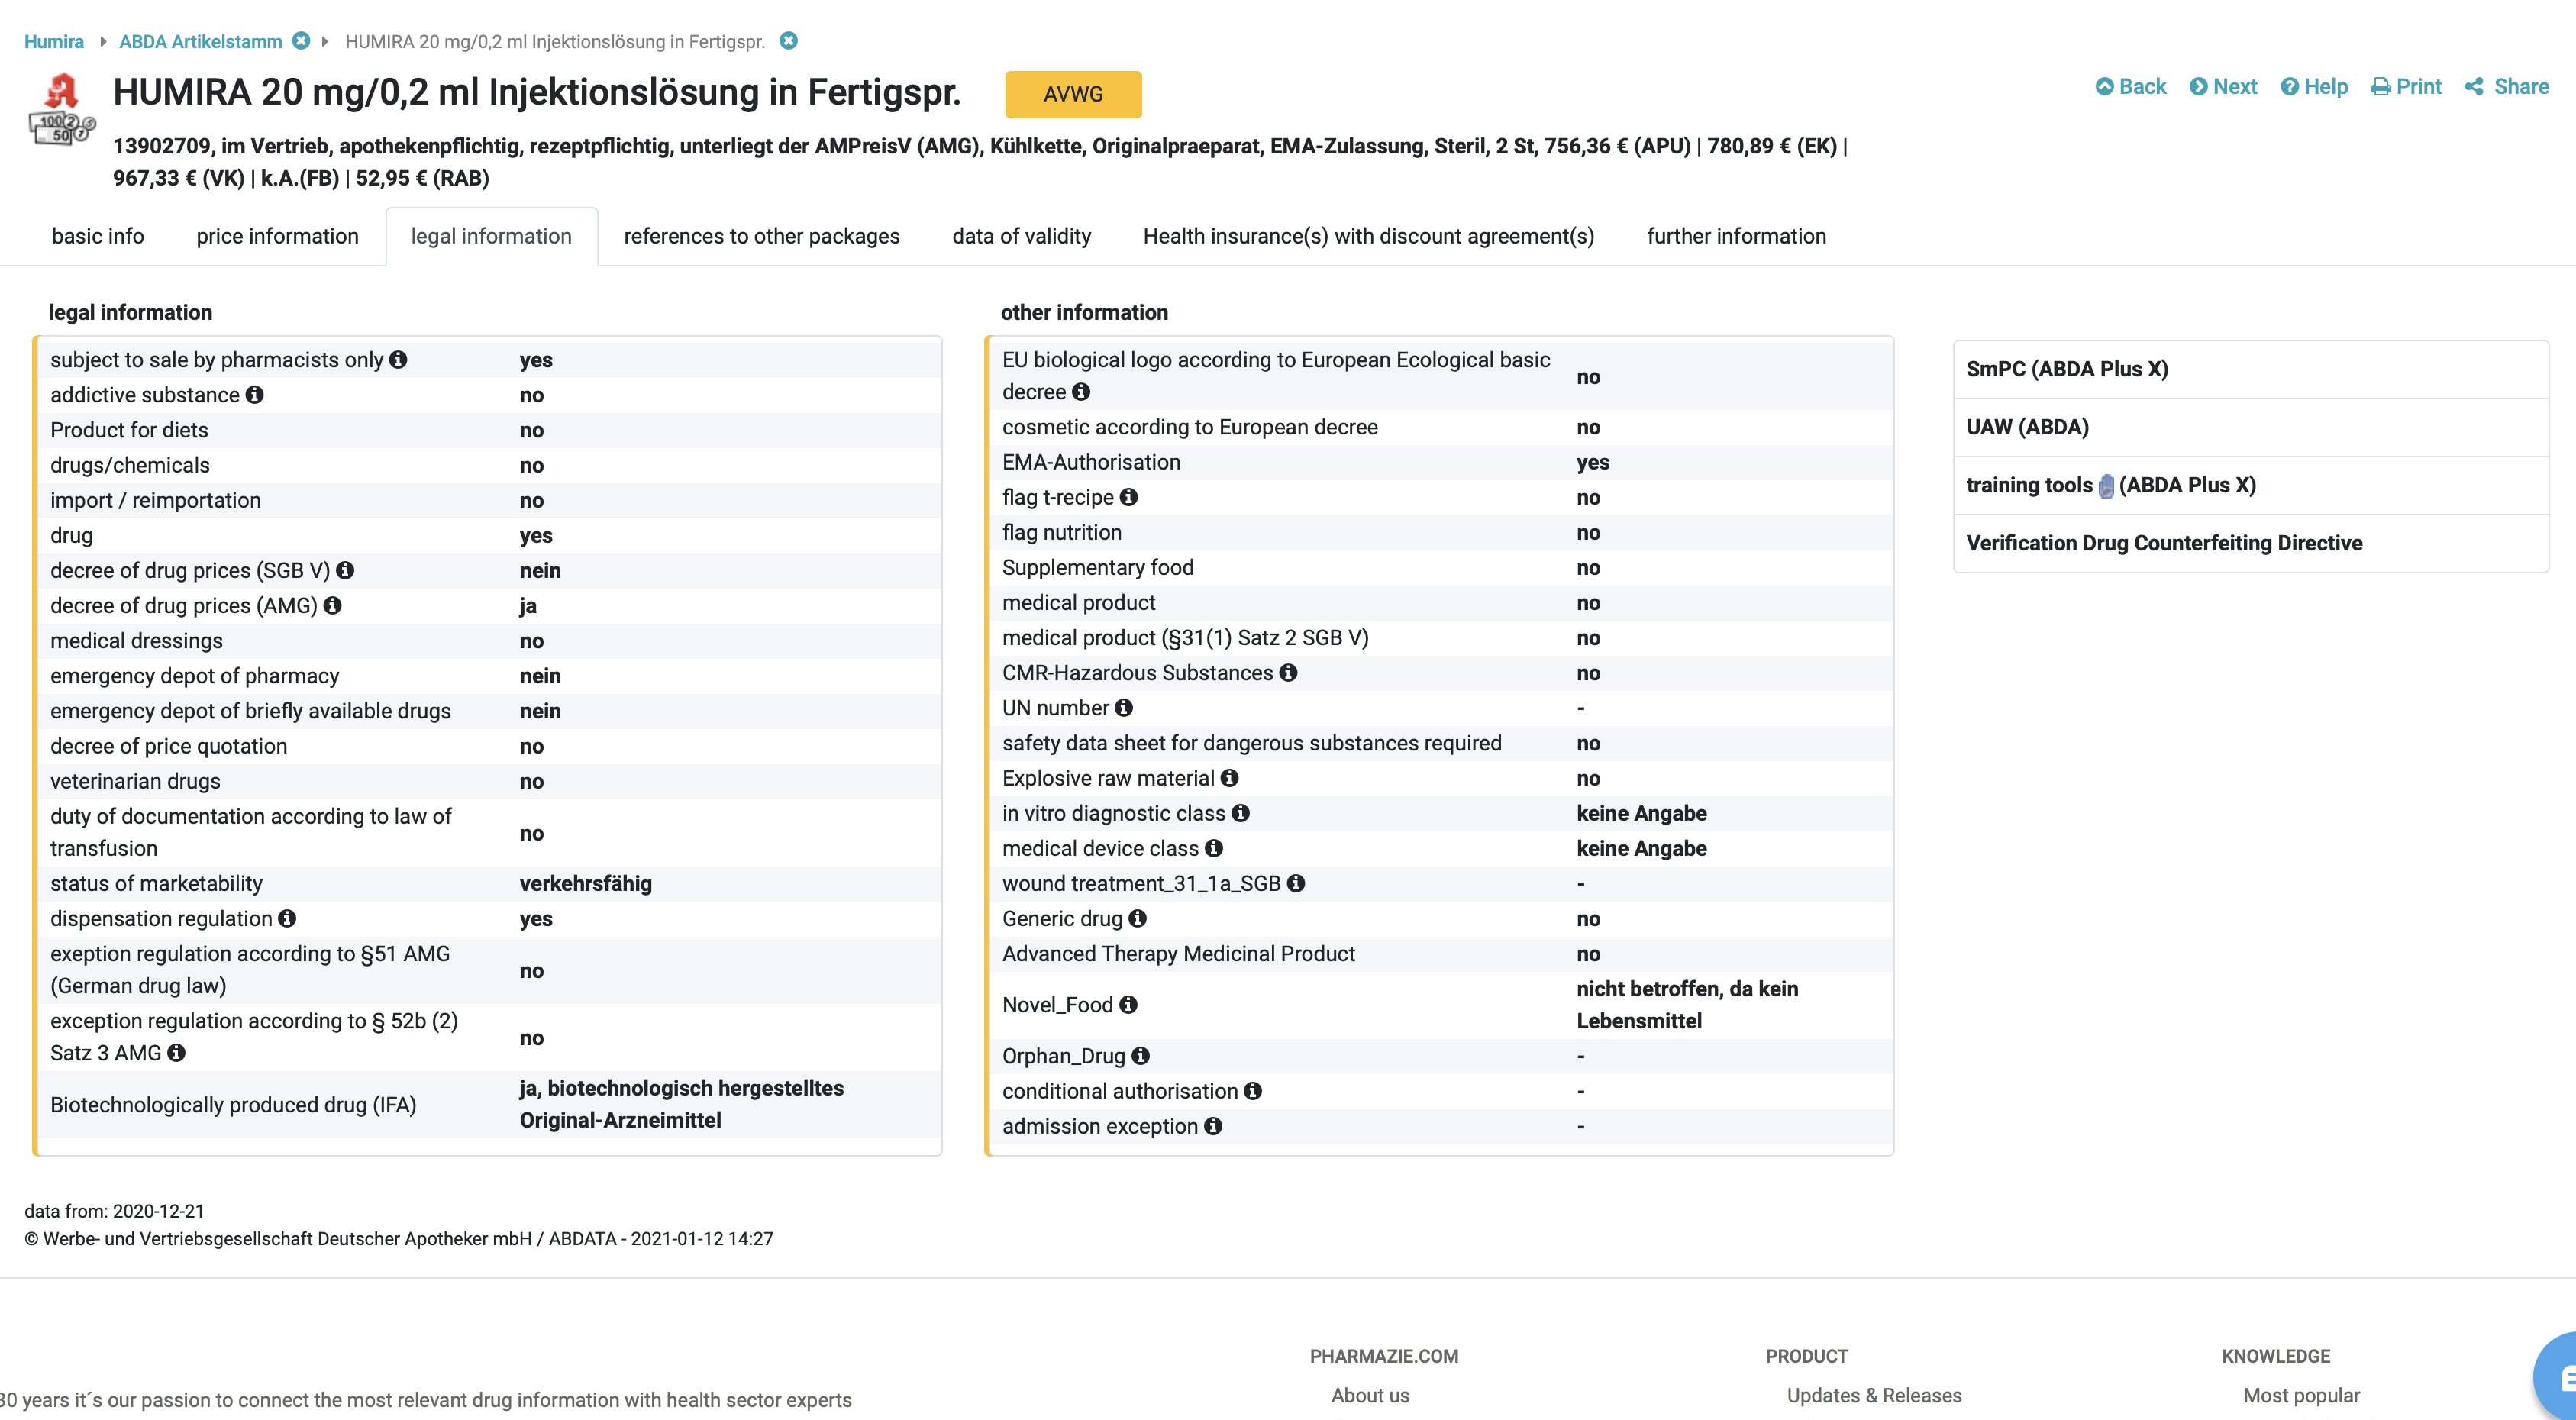Show info for wound treatment_31_1a_SGB

click(1296, 883)
